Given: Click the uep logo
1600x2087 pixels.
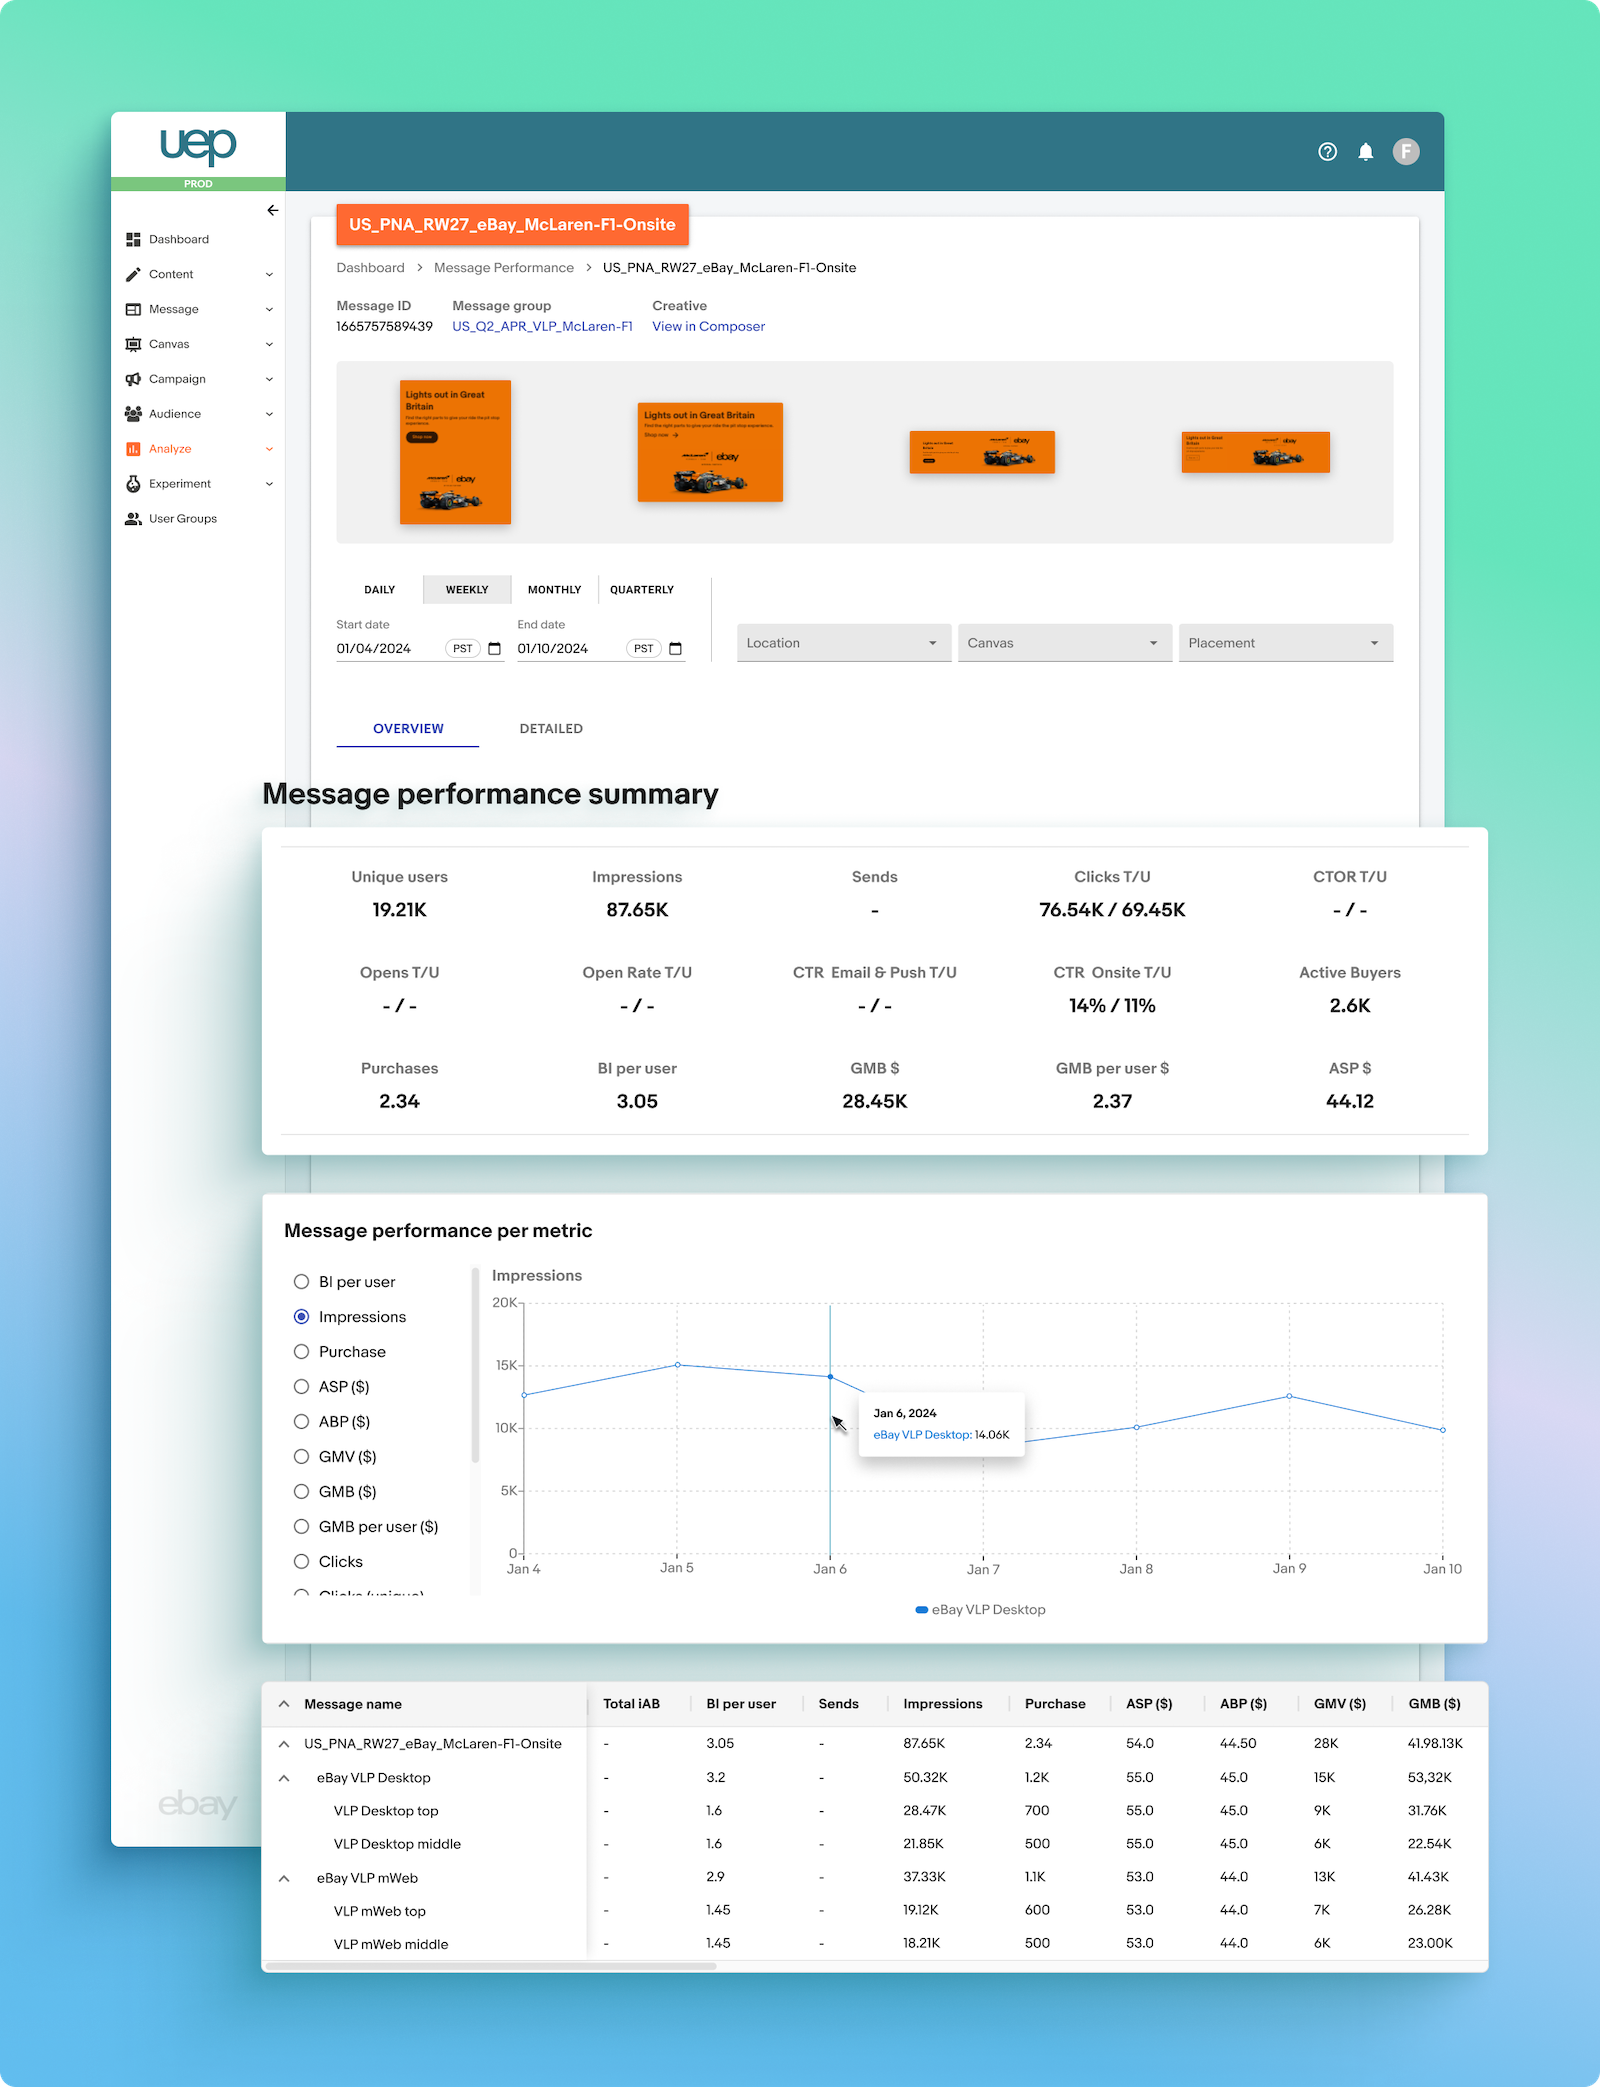Looking at the screenshot, I should 198,145.
